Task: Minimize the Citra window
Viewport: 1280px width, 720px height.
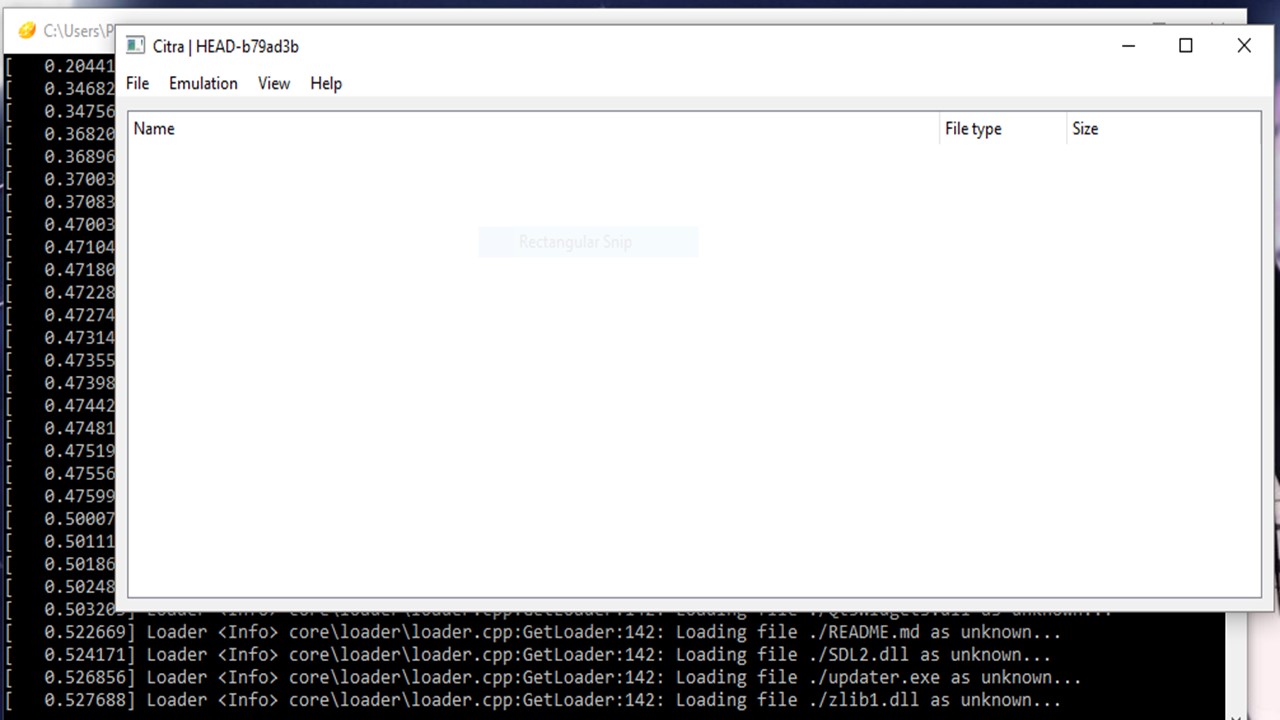Action: pyautogui.click(x=1128, y=46)
